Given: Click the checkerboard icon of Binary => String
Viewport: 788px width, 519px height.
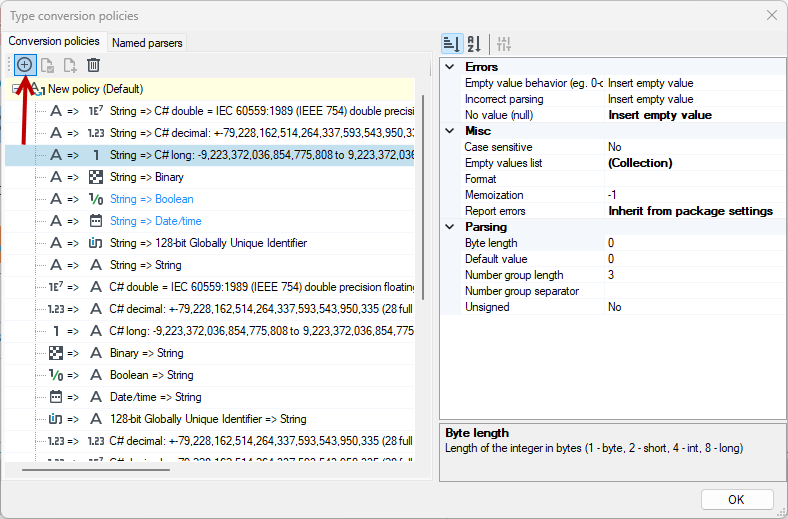Looking at the screenshot, I should 56,353.
